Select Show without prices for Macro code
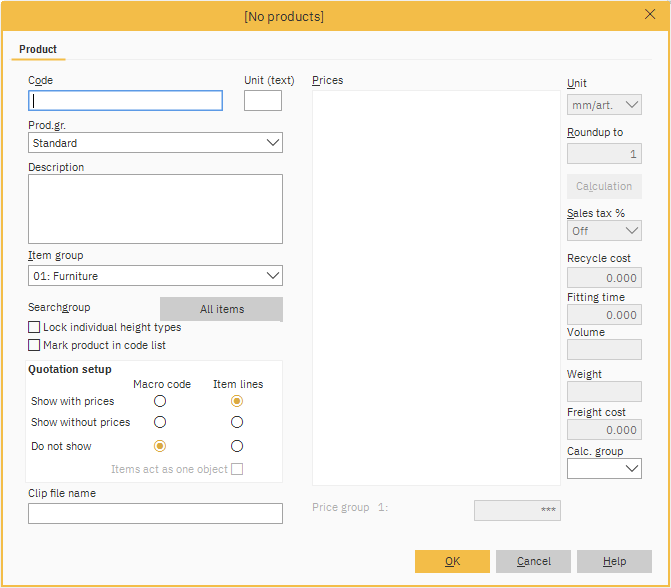This screenshot has height=588, width=671. [x=160, y=422]
